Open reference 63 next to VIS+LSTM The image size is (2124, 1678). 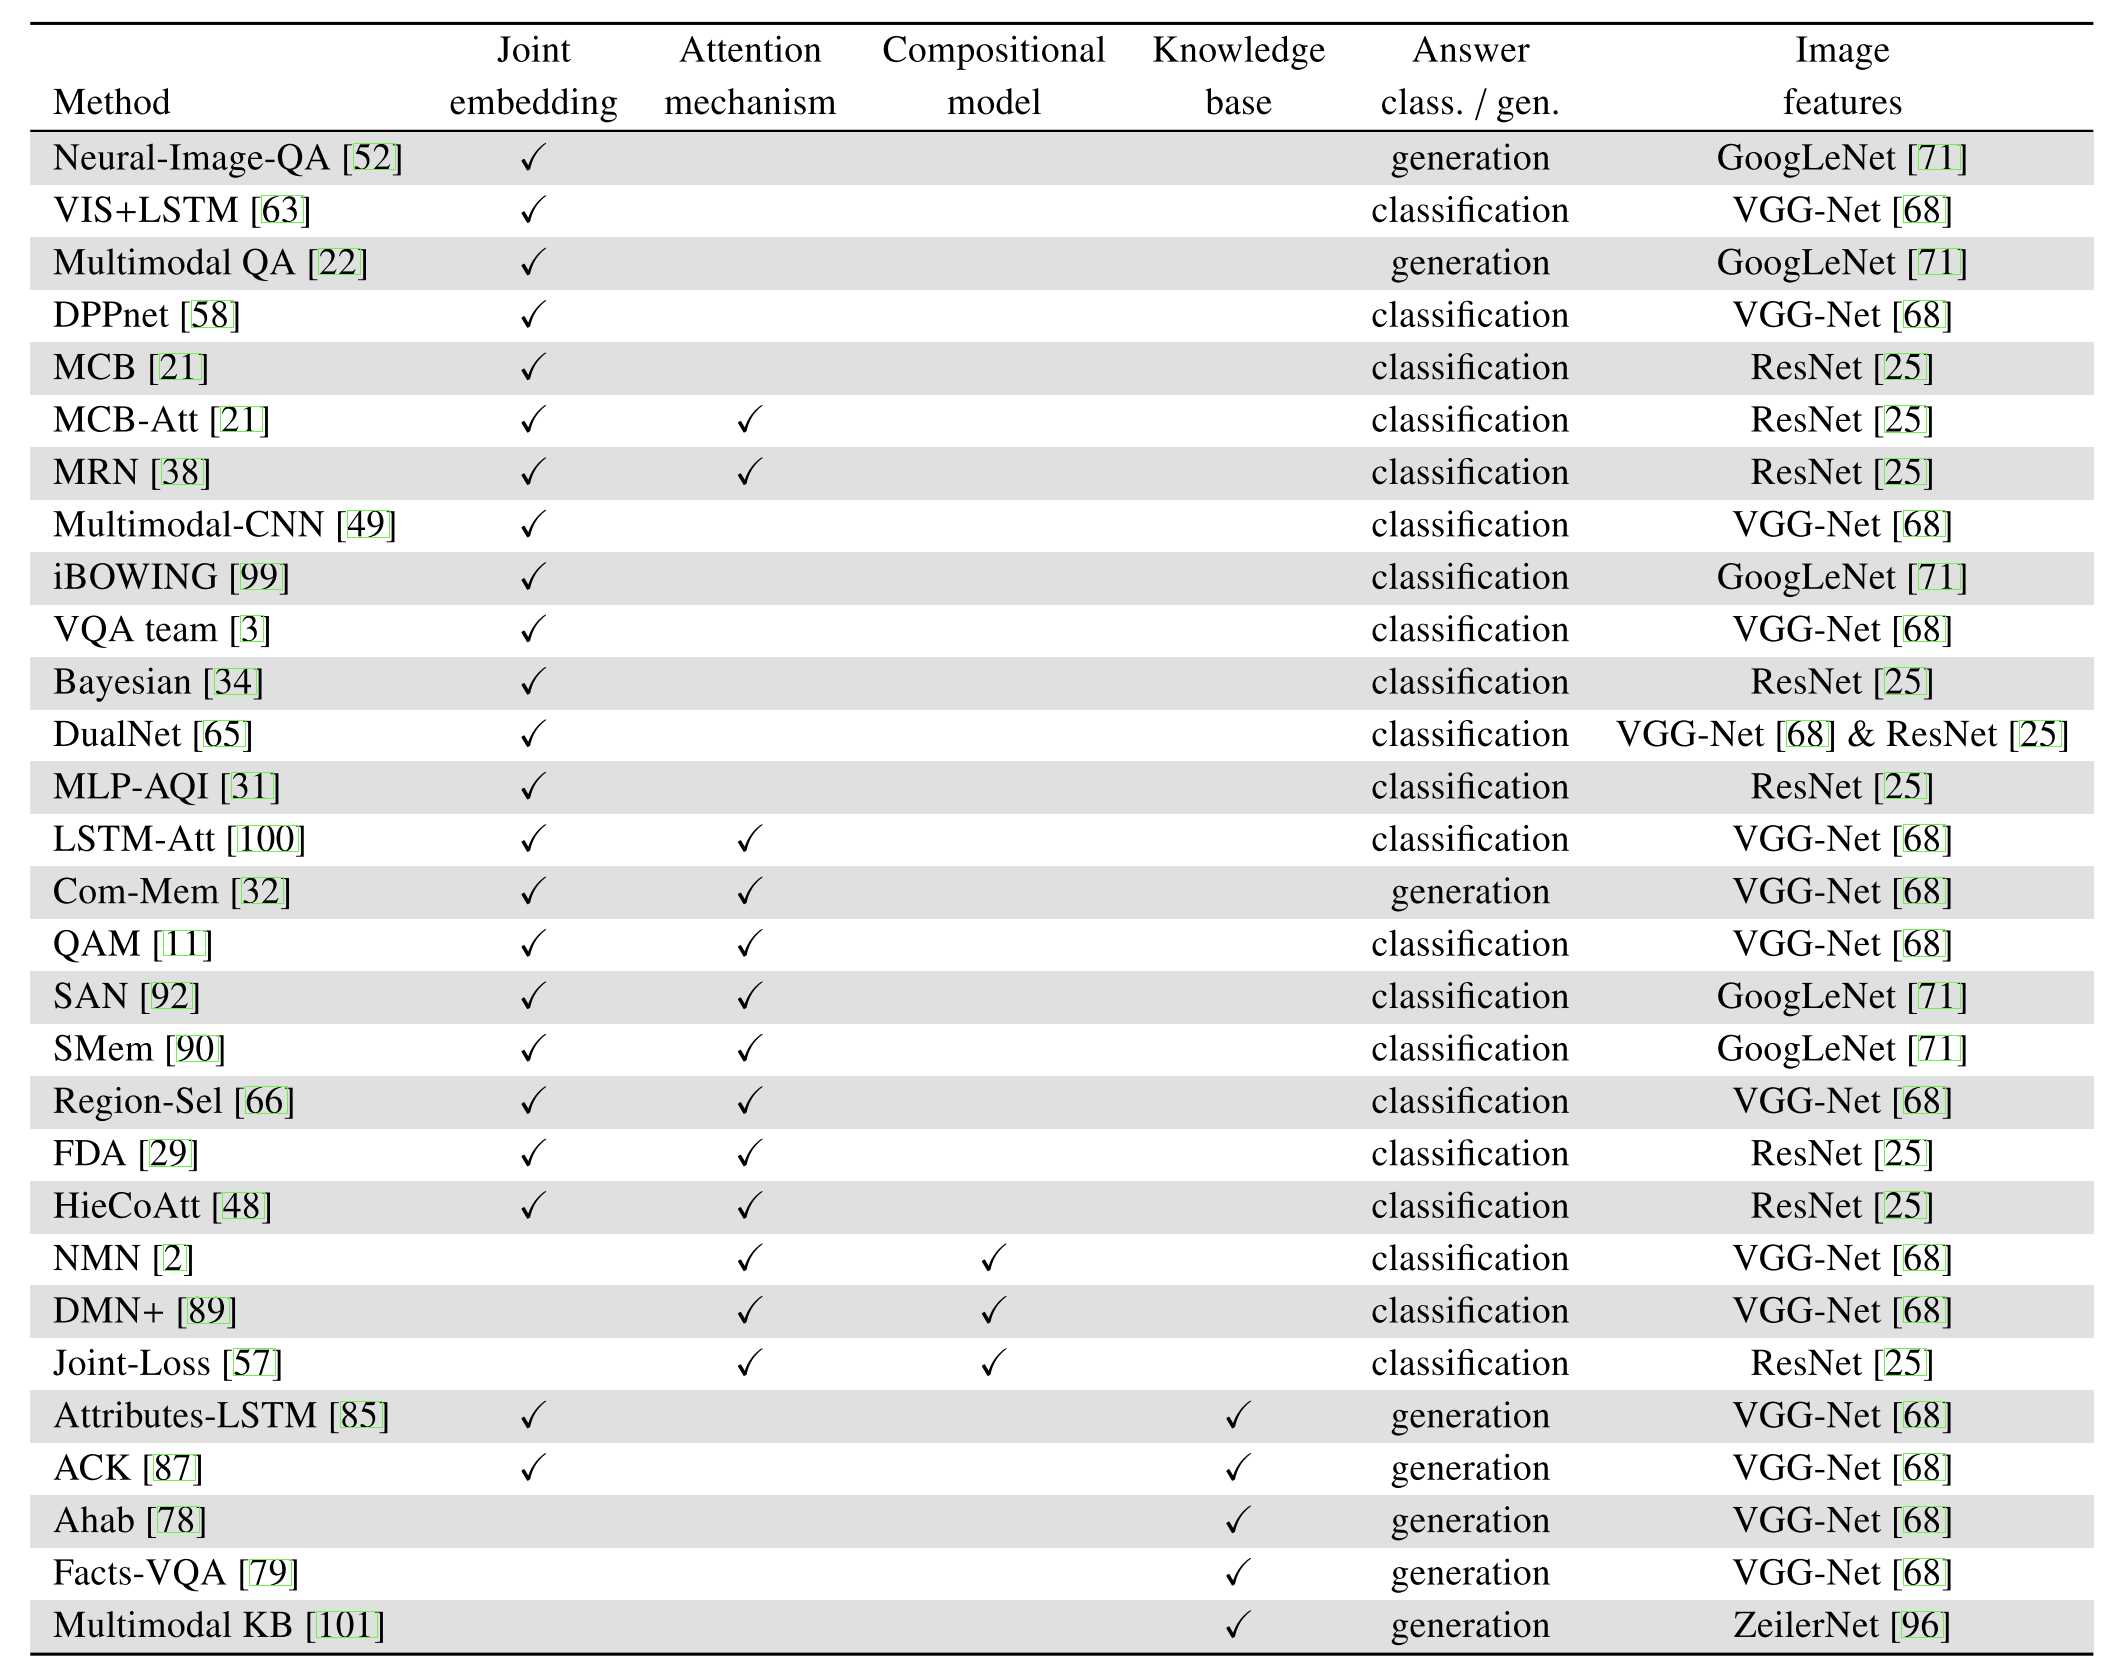coord(280,211)
